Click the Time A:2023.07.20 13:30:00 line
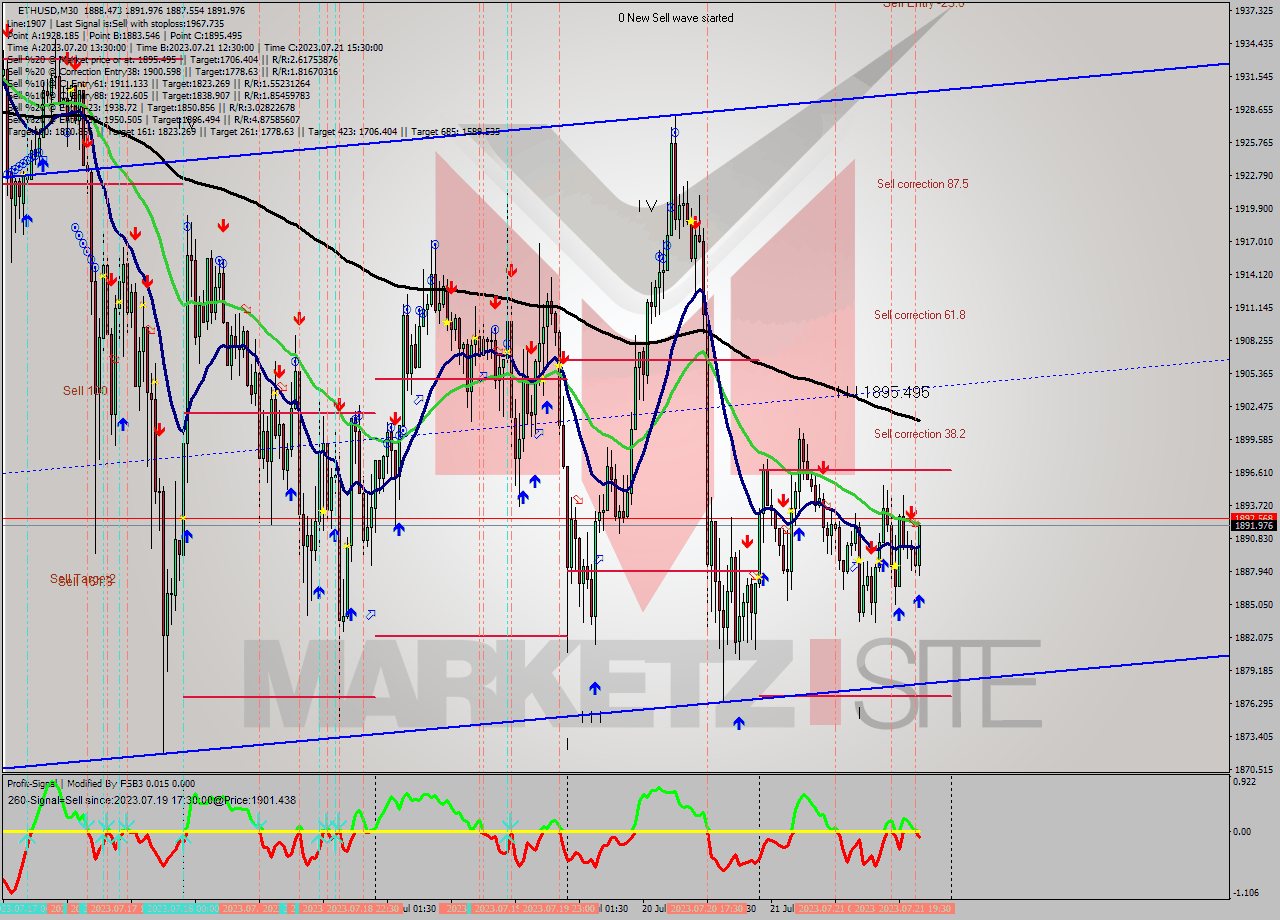The image size is (1280, 920). coord(66,47)
